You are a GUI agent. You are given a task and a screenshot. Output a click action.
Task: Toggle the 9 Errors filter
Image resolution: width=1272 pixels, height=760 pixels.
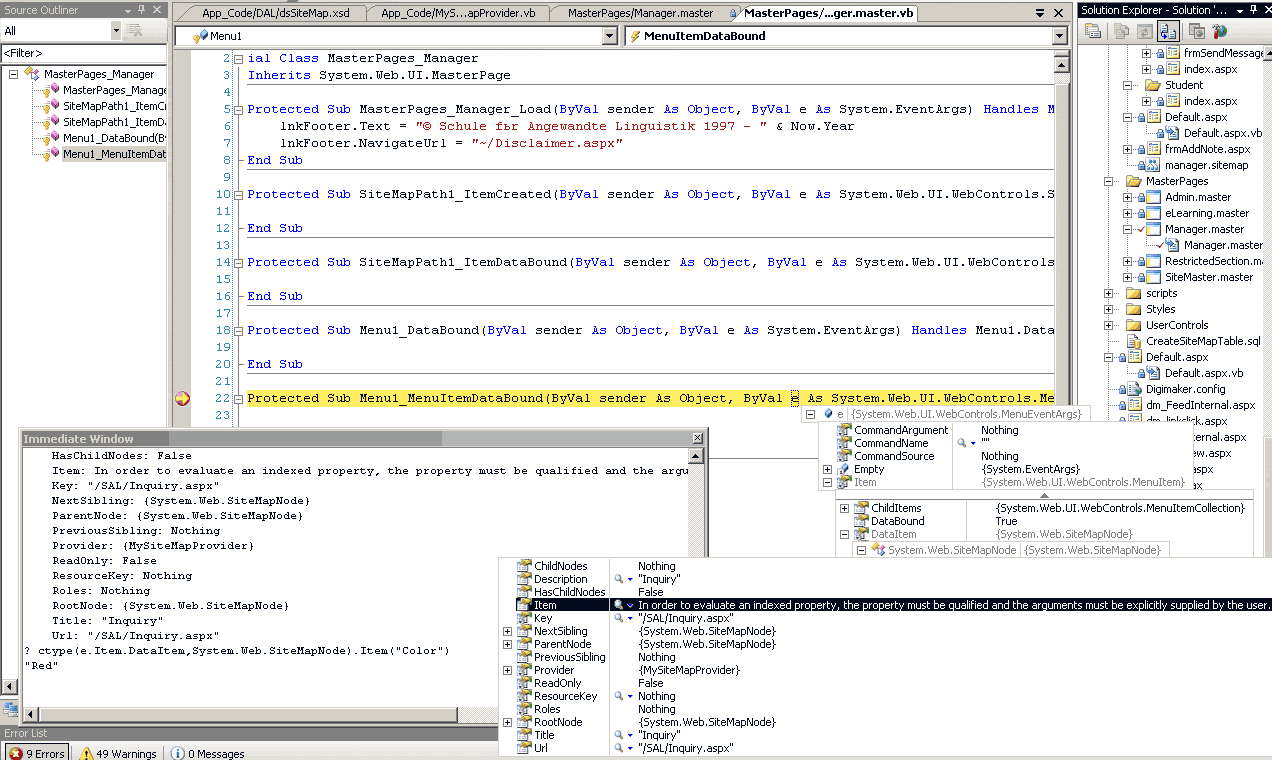(x=37, y=753)
